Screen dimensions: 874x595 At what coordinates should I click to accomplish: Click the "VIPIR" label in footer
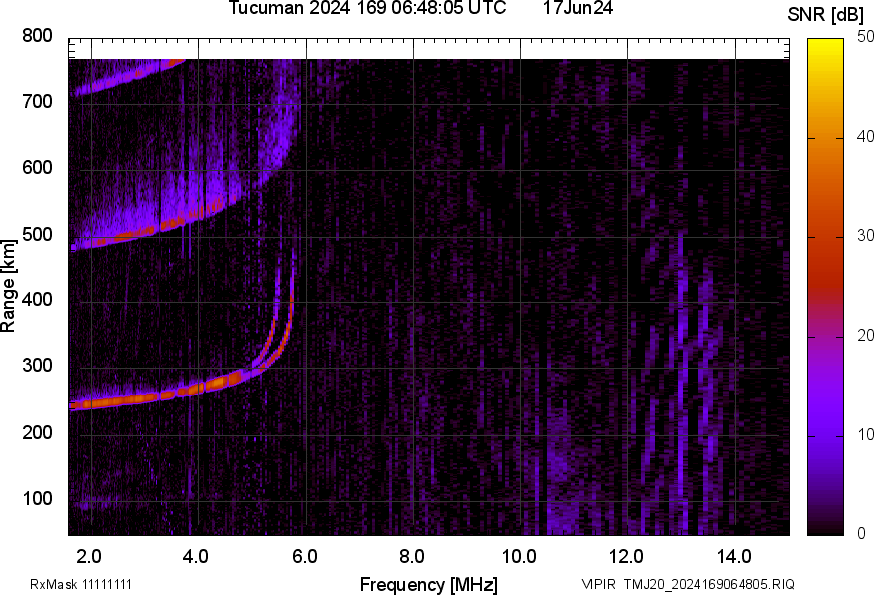[599, 584]
